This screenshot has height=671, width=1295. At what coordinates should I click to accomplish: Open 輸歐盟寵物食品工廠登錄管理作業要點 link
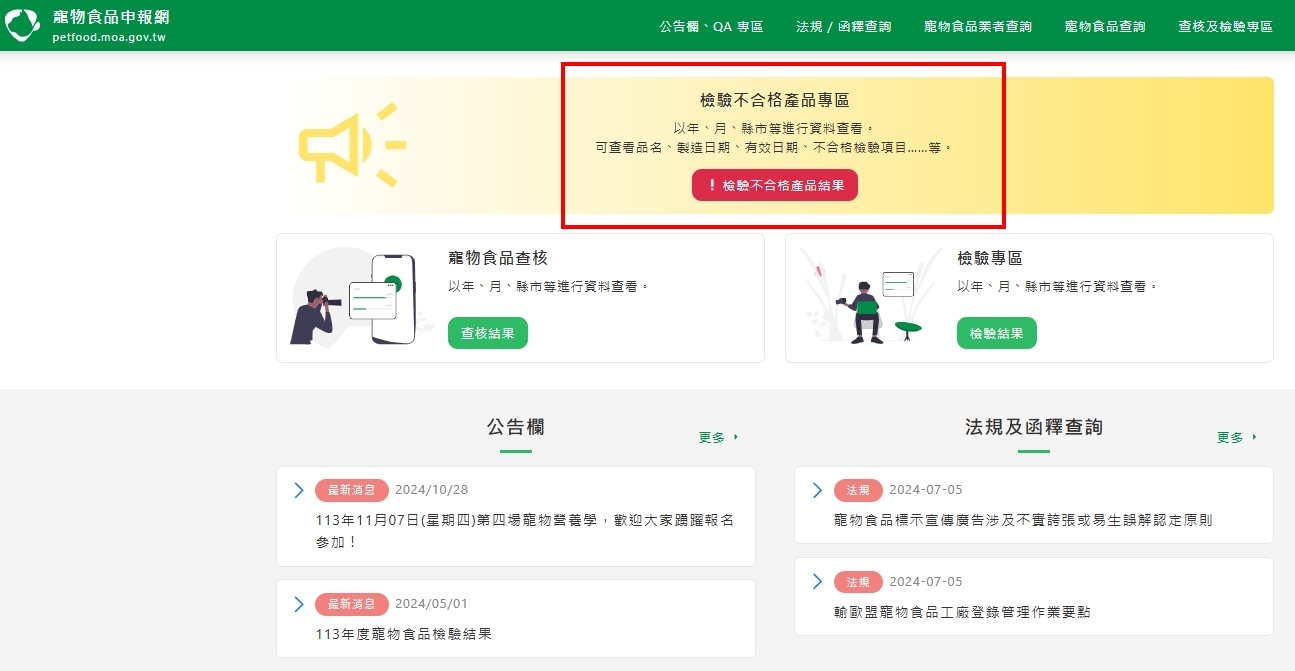[x=961, y=611]
